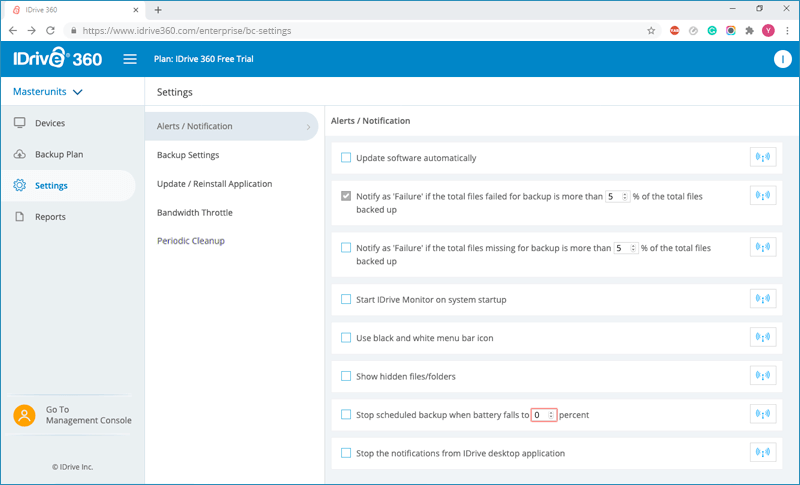Click the Settings gear icon in sidebar
Screen dimensions: 800x485
20,185
